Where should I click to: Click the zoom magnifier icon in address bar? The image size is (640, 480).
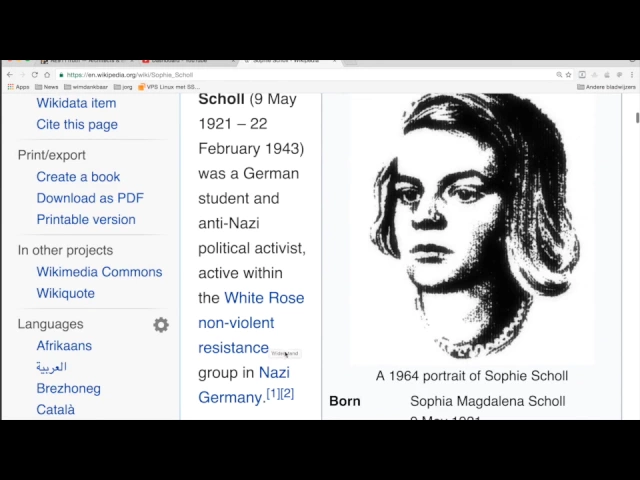coord(559,75)
